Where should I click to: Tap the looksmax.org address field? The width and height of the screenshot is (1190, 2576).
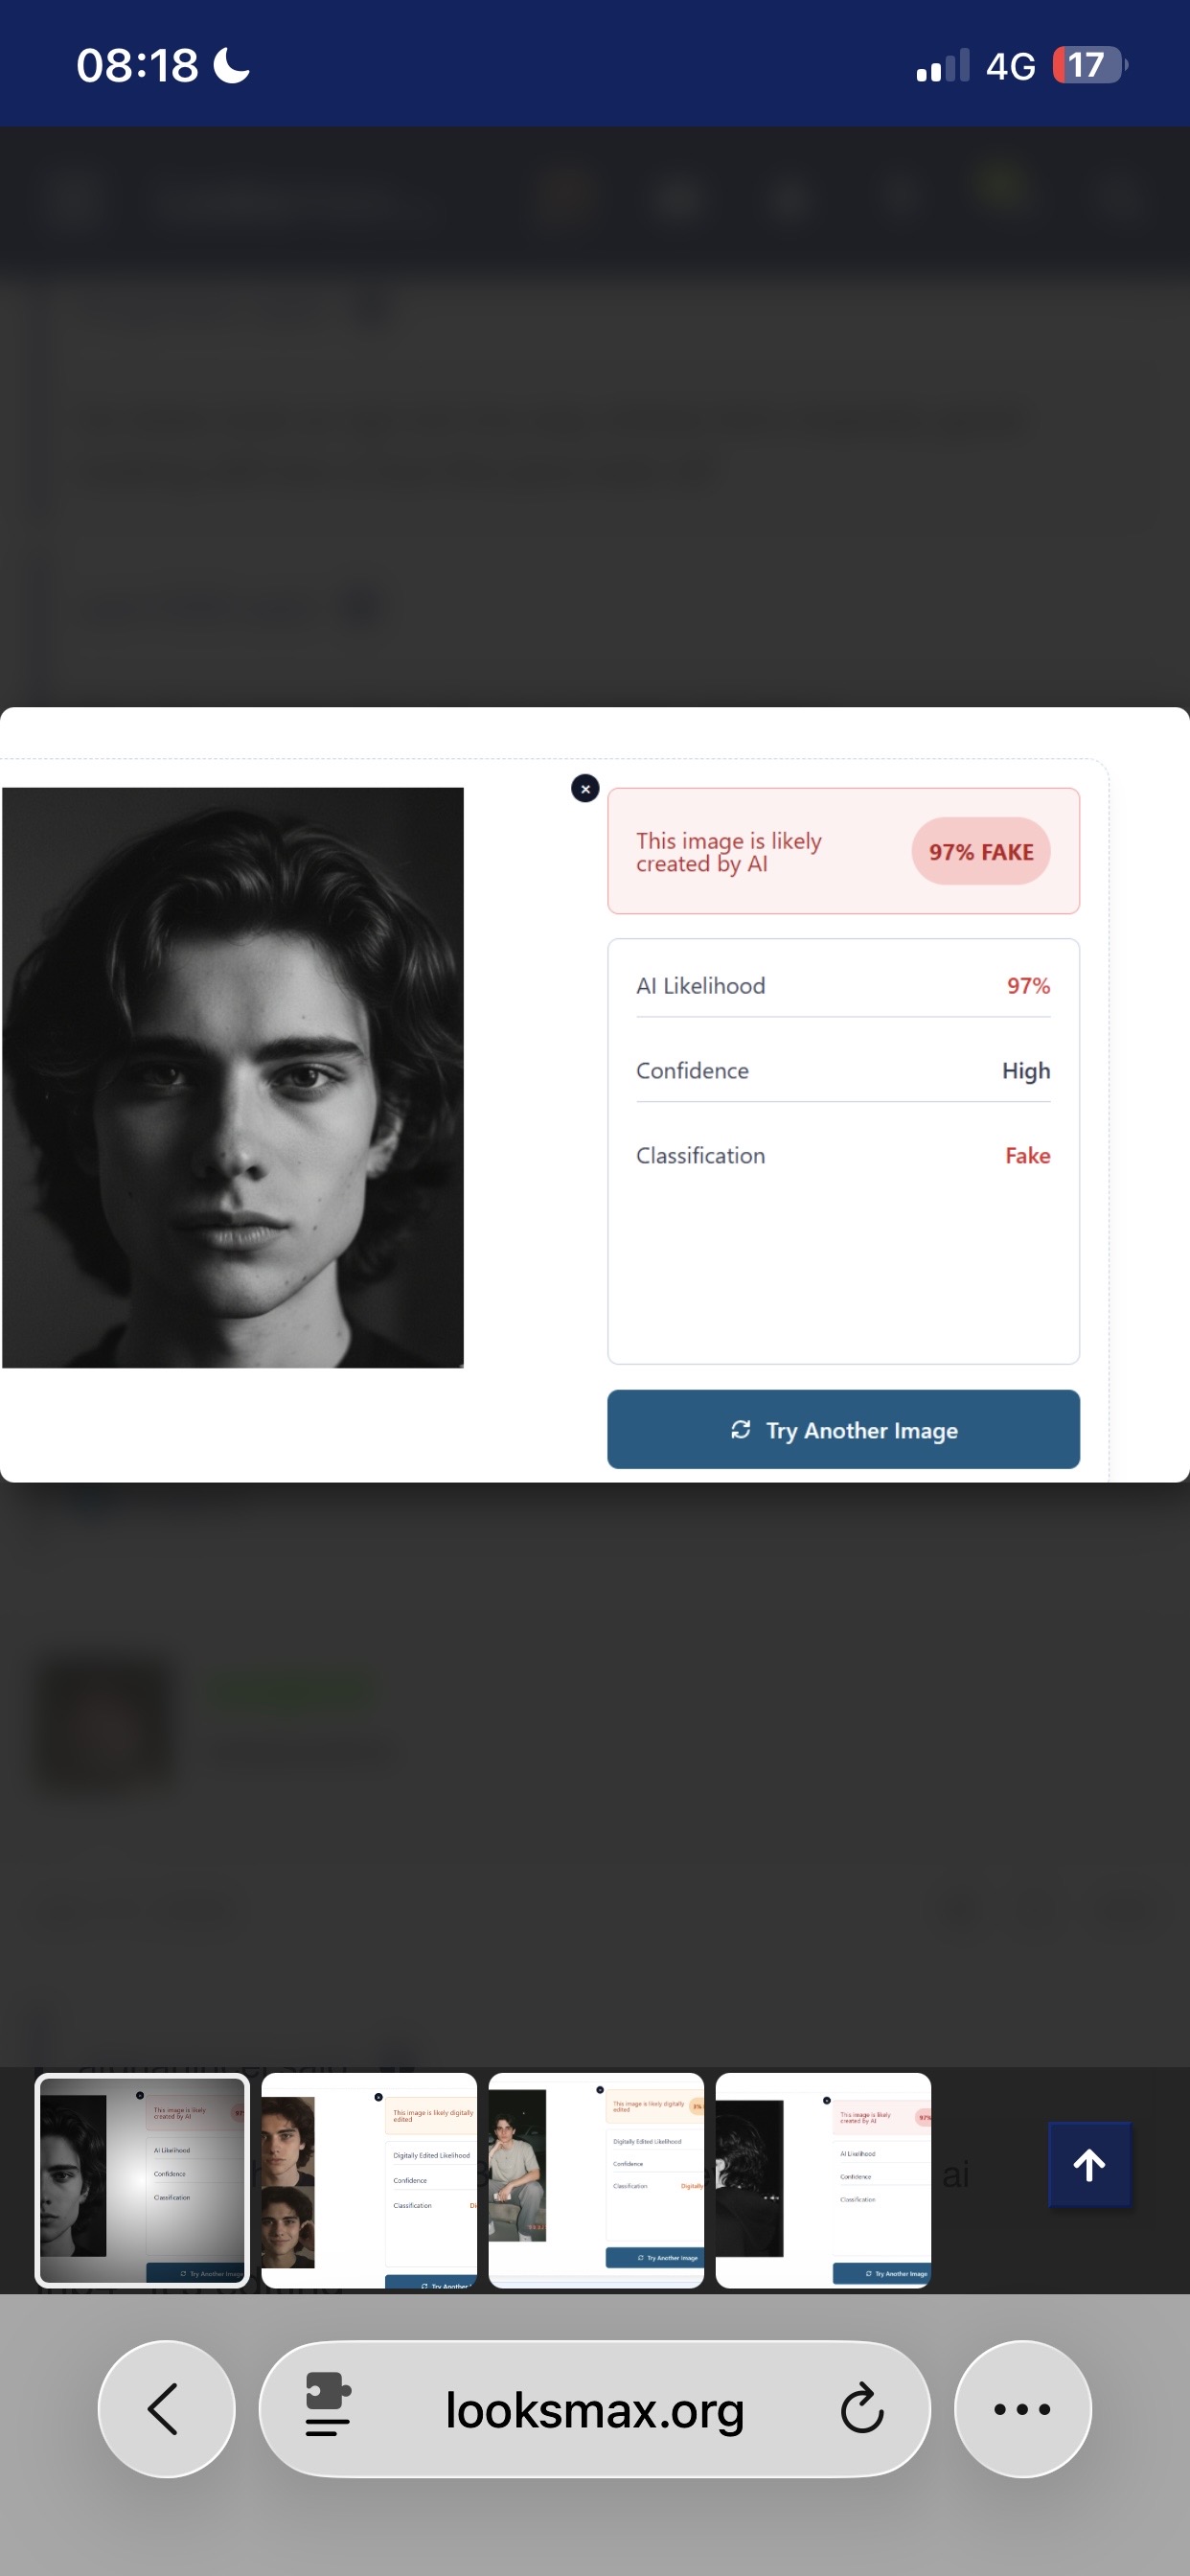(x=594, y=2408)
